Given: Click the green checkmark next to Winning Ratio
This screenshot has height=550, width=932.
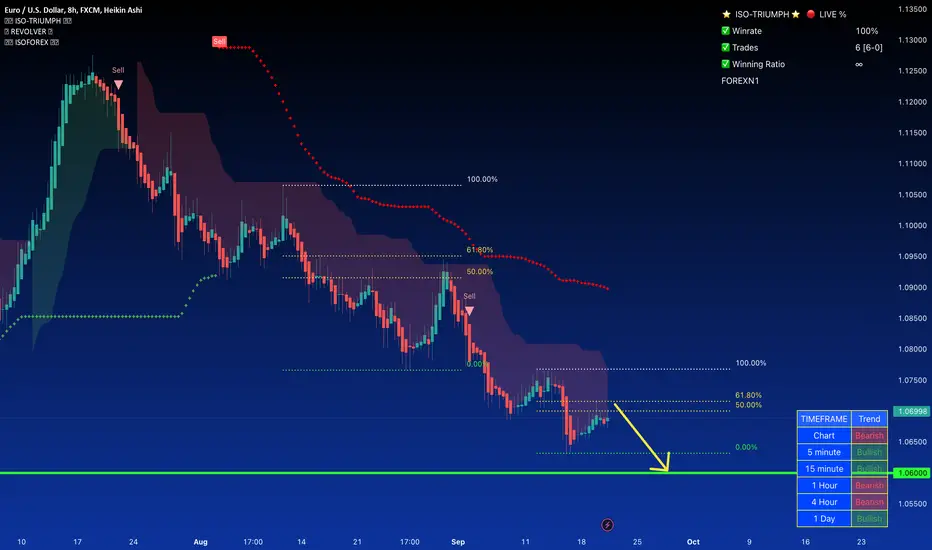Looking at the screenshot, I should [x=725, y=64].
